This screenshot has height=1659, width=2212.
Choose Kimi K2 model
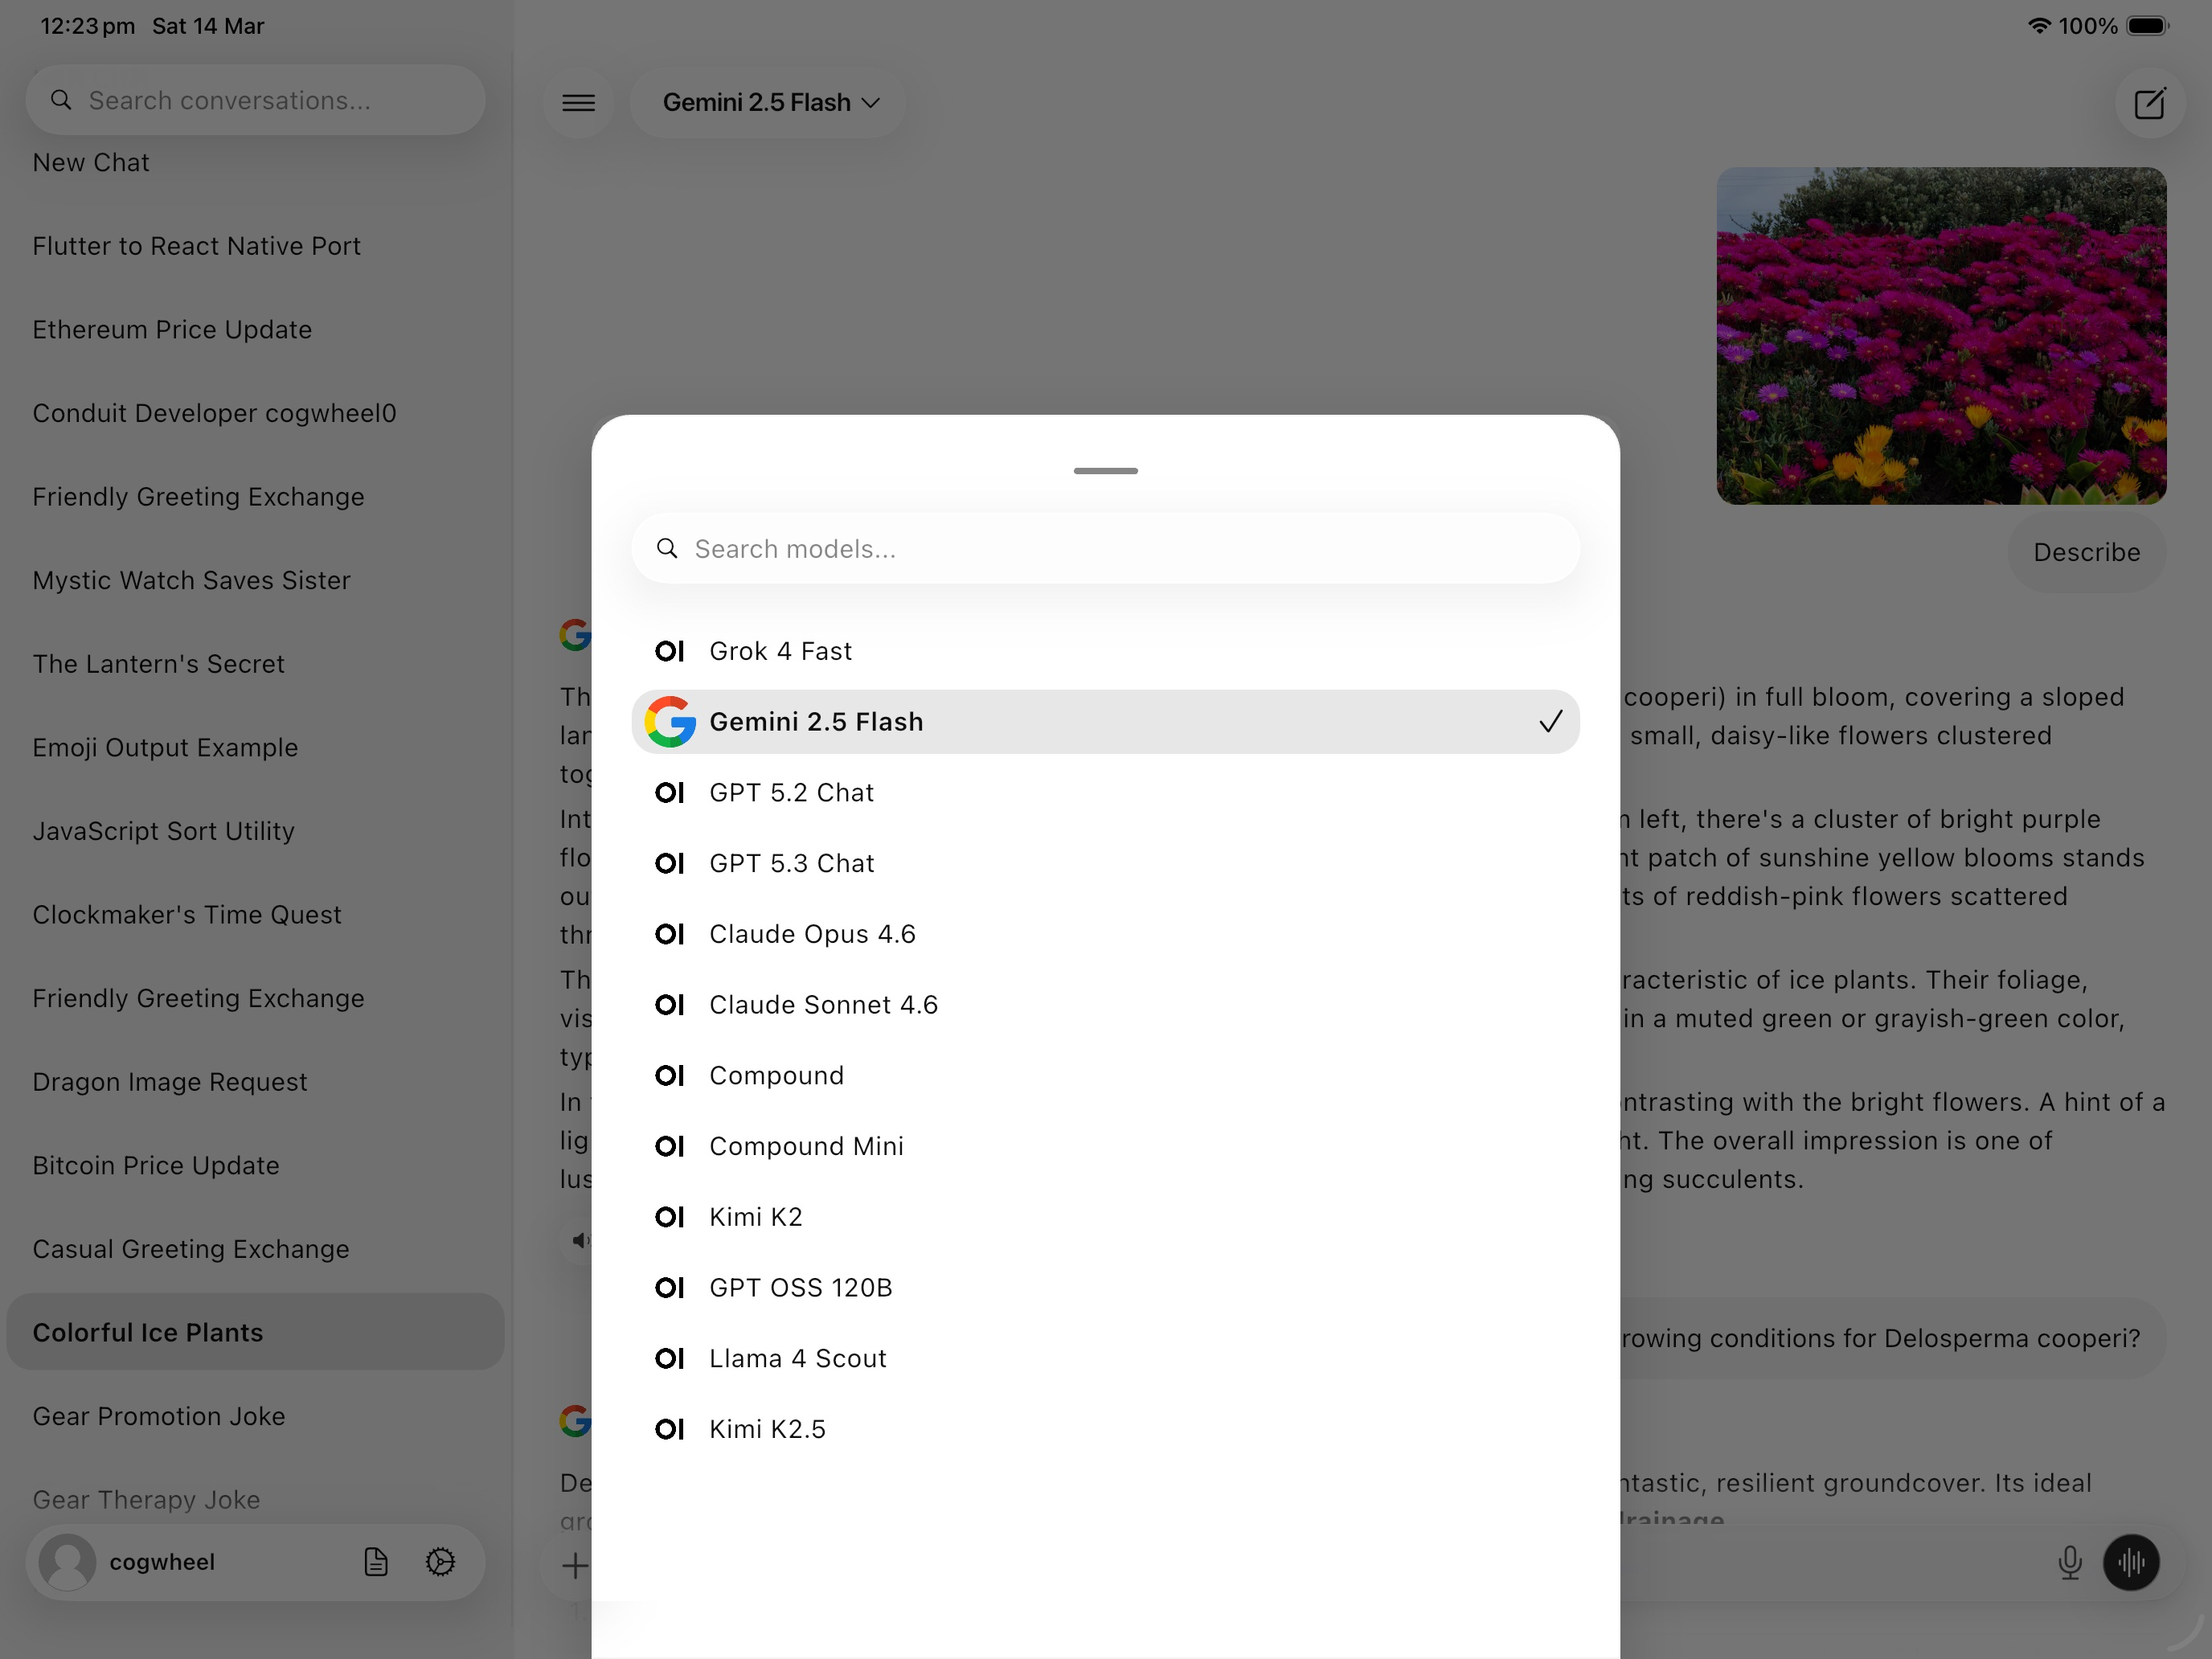pyautogui.click(x=1105, y=1217)
